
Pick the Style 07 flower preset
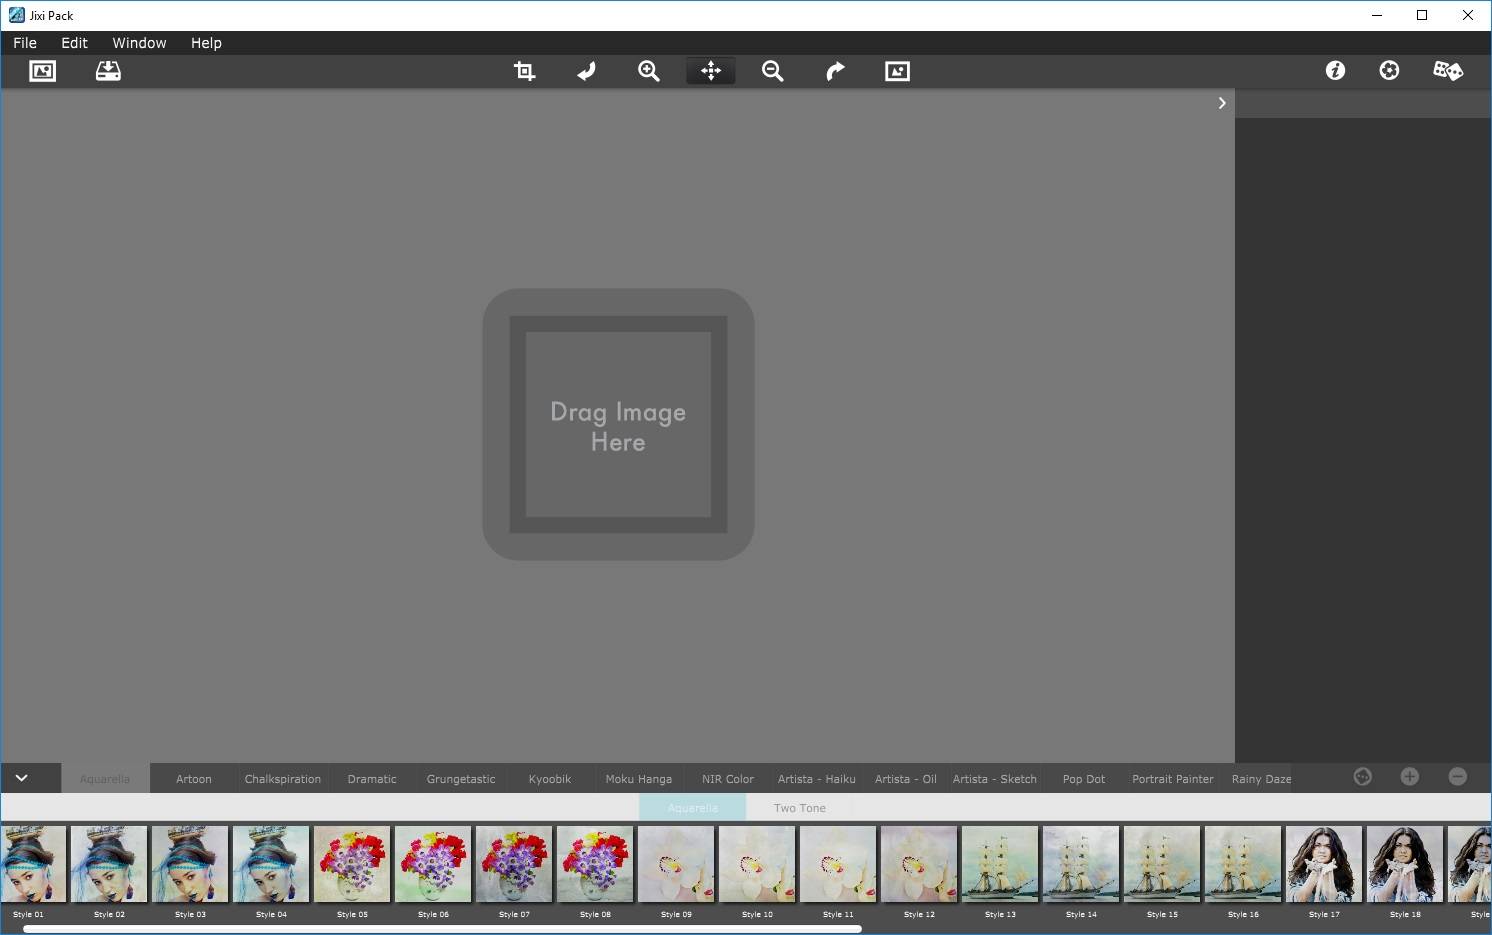pyautogui.click(x=514, y=864)
